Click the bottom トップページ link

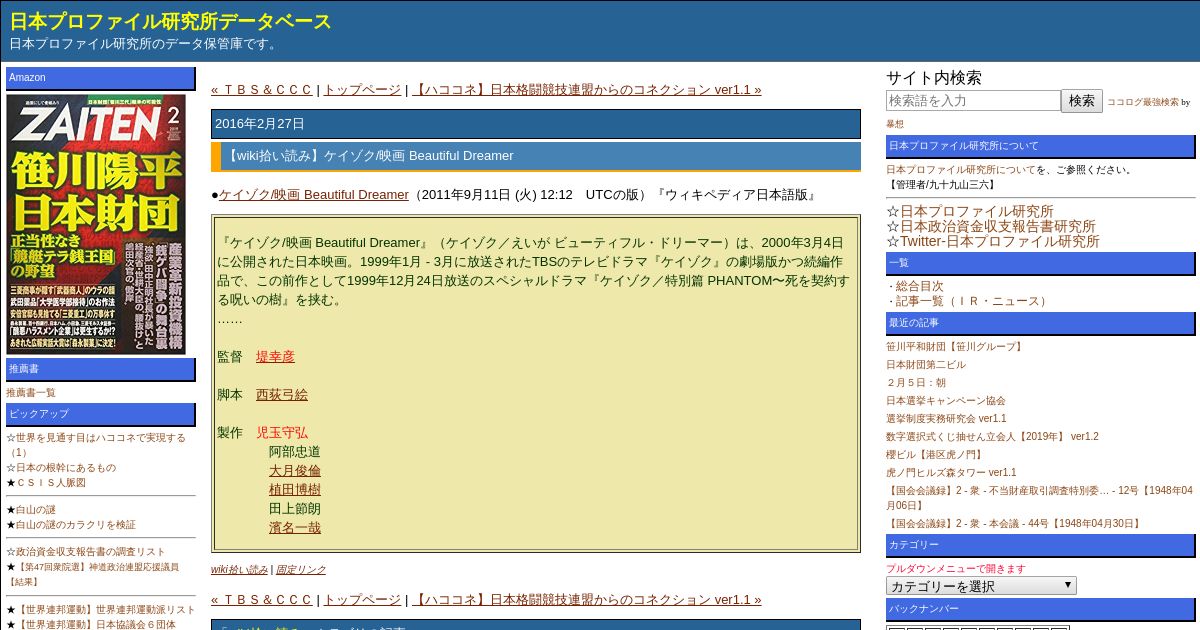point(362,600)
